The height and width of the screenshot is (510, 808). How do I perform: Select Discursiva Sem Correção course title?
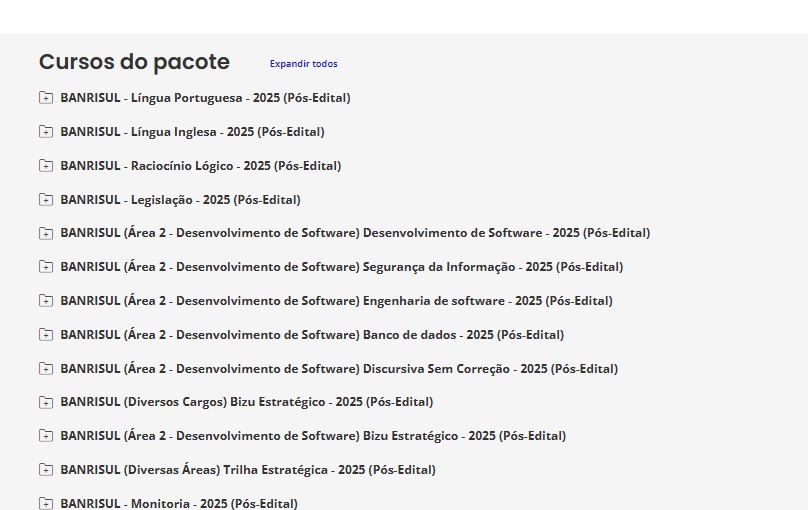coord(339,369)
